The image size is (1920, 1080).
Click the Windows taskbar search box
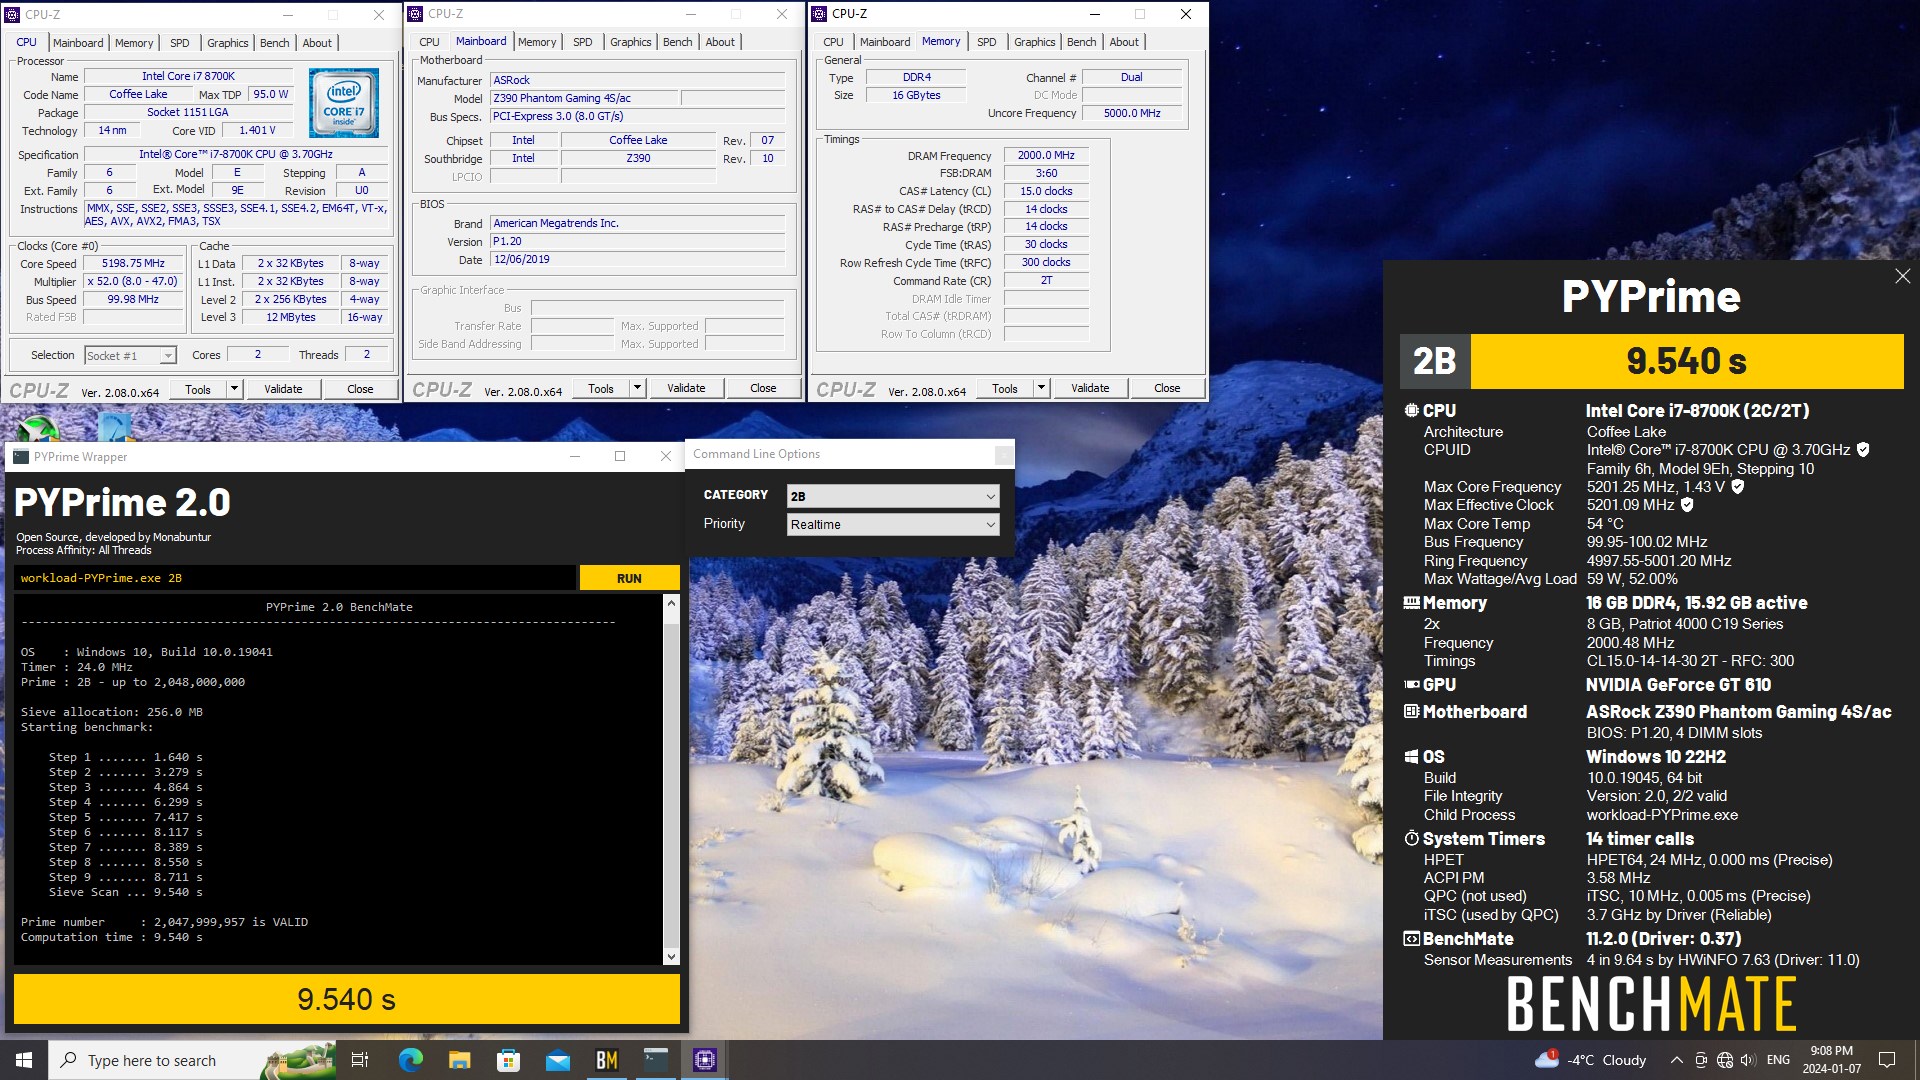192,1060
